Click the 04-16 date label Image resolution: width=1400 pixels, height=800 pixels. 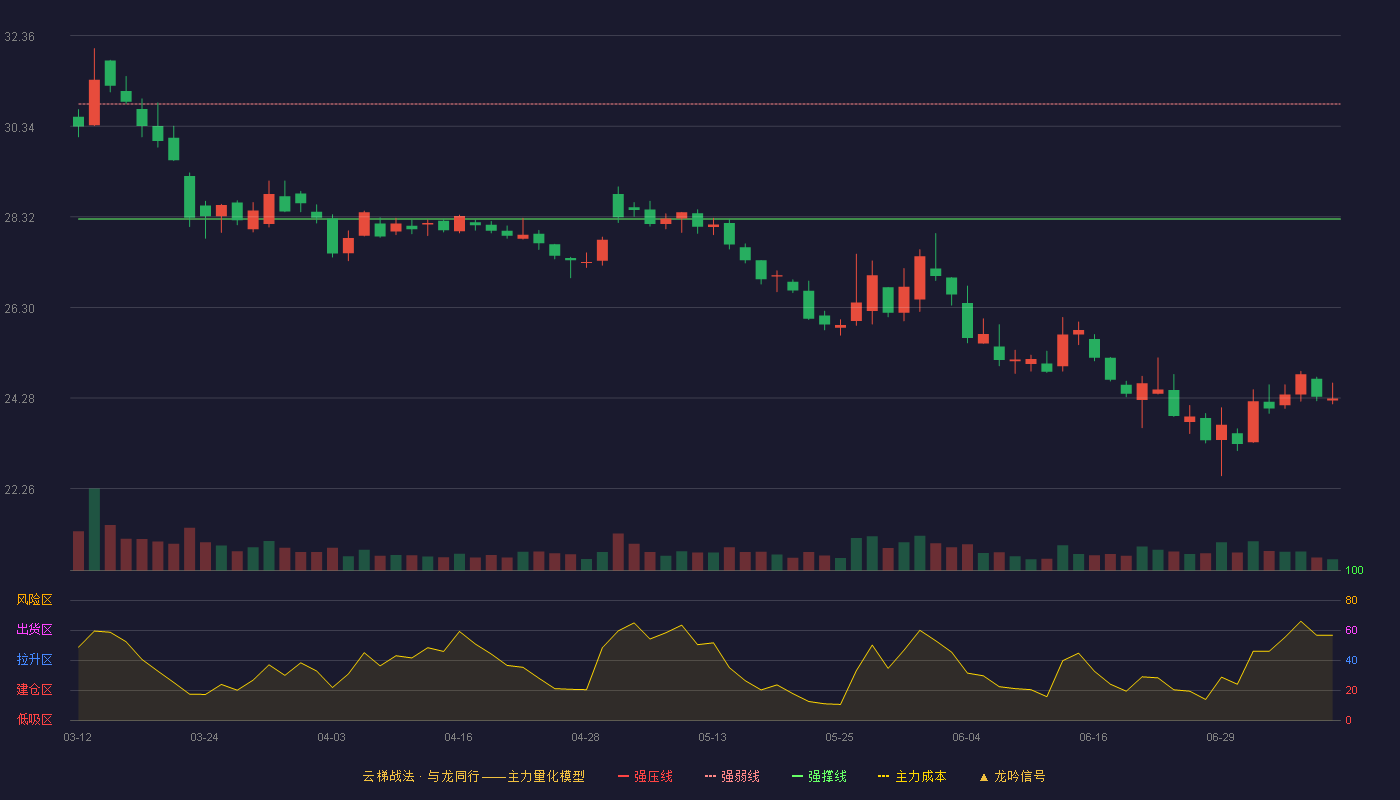point(458,737)
